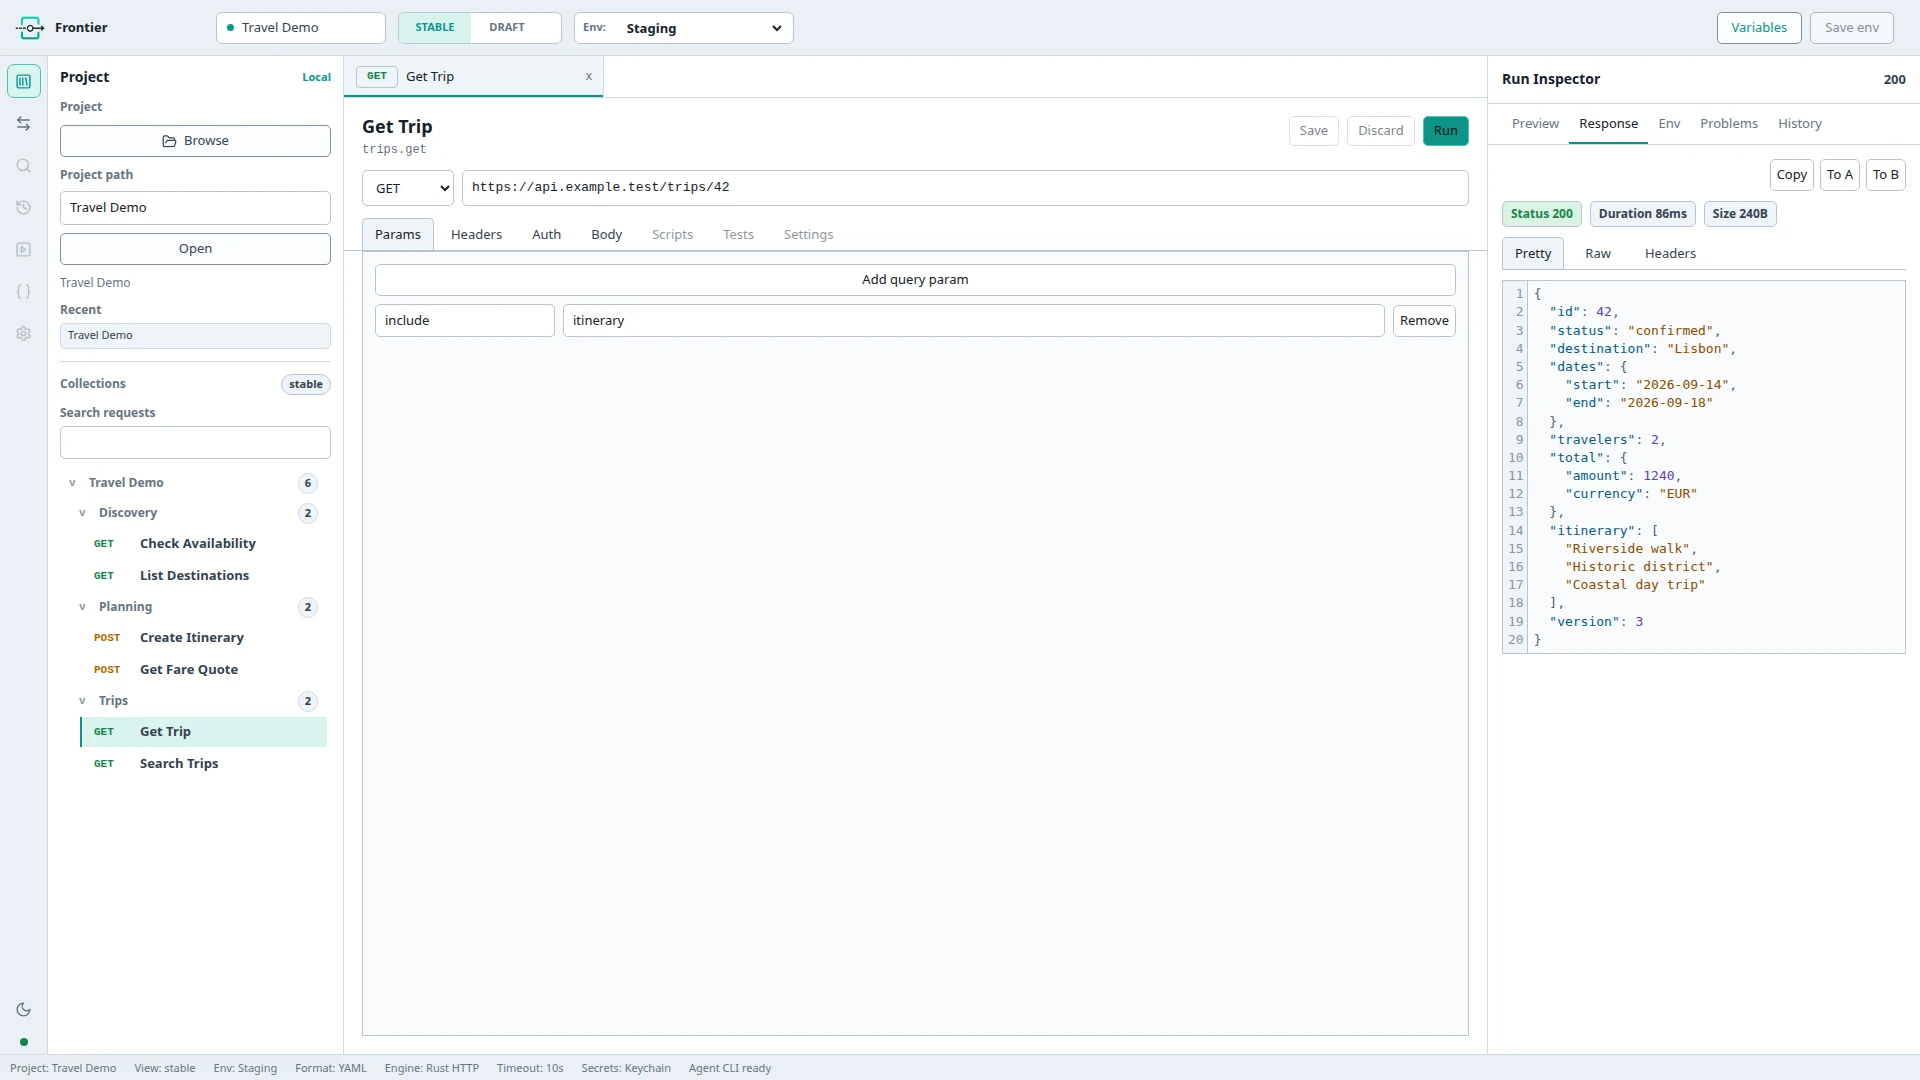Select the Pretty response view

[1532, 253]
